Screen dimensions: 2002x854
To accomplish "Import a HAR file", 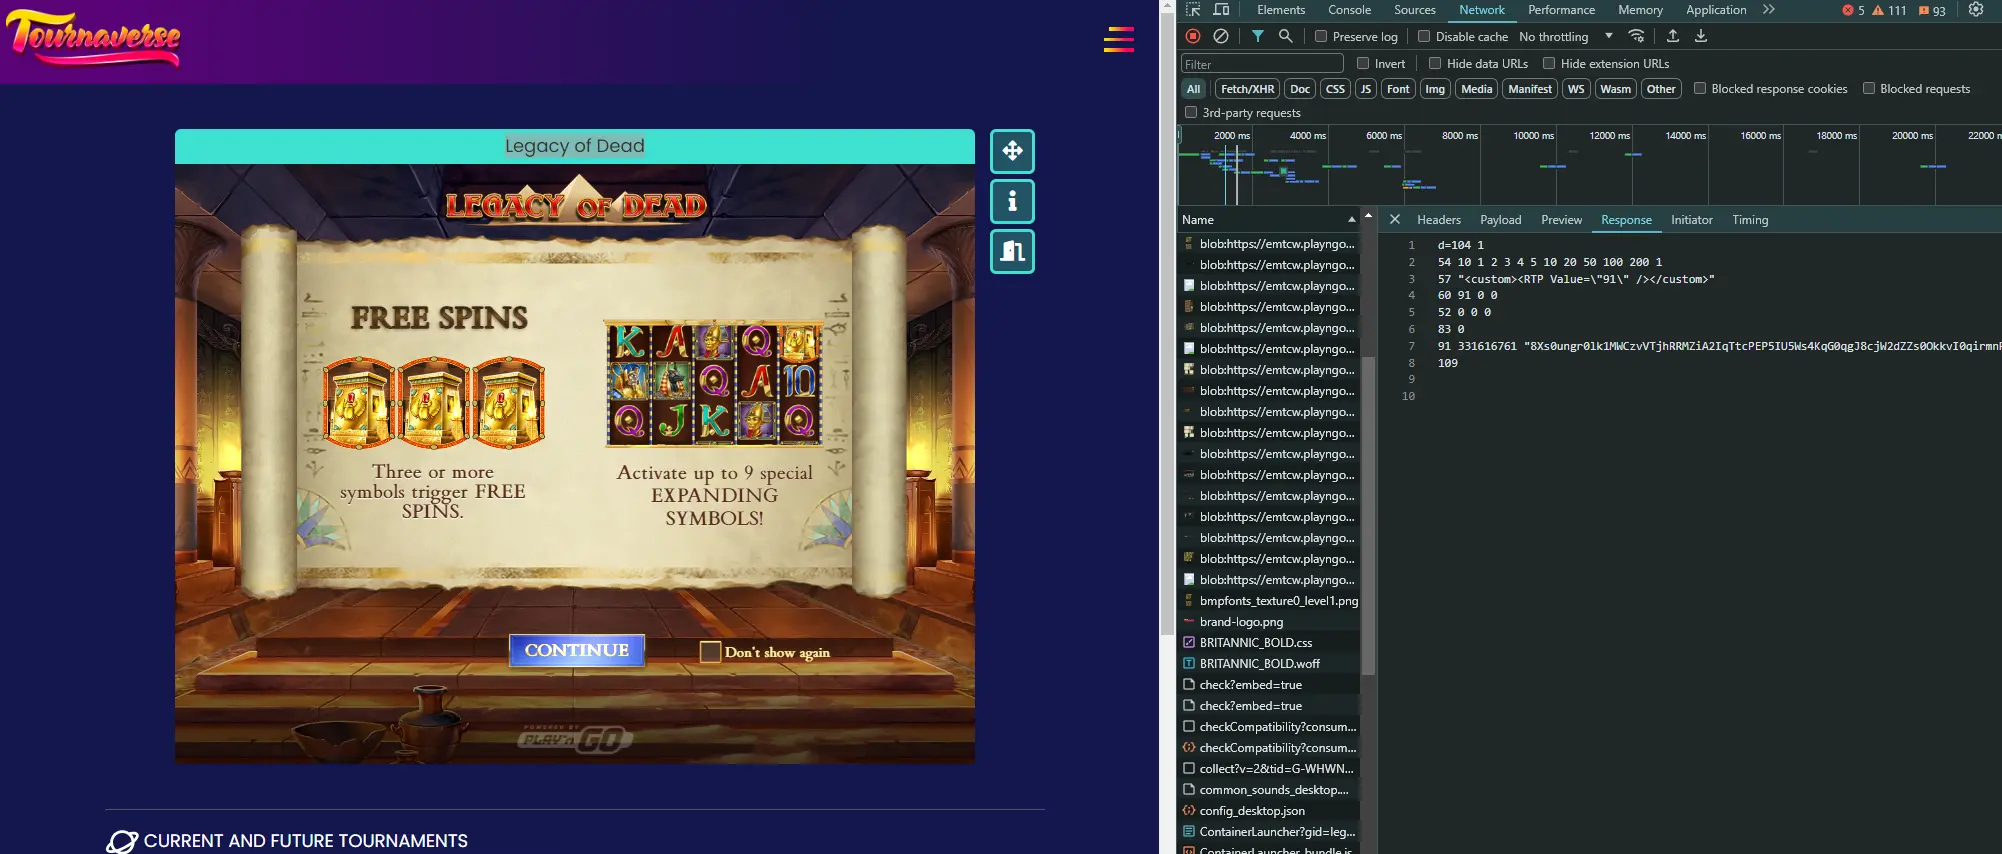I will [x=1673, y=36].
